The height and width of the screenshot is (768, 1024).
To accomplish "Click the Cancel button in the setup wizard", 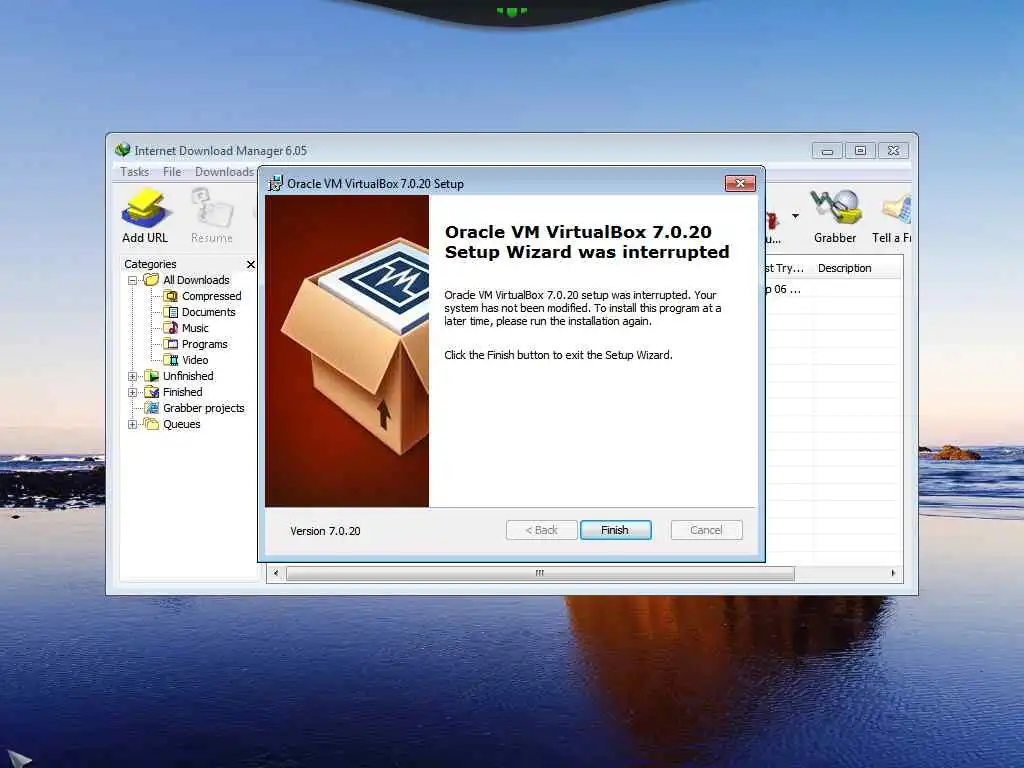I will [x=706, y=530].
